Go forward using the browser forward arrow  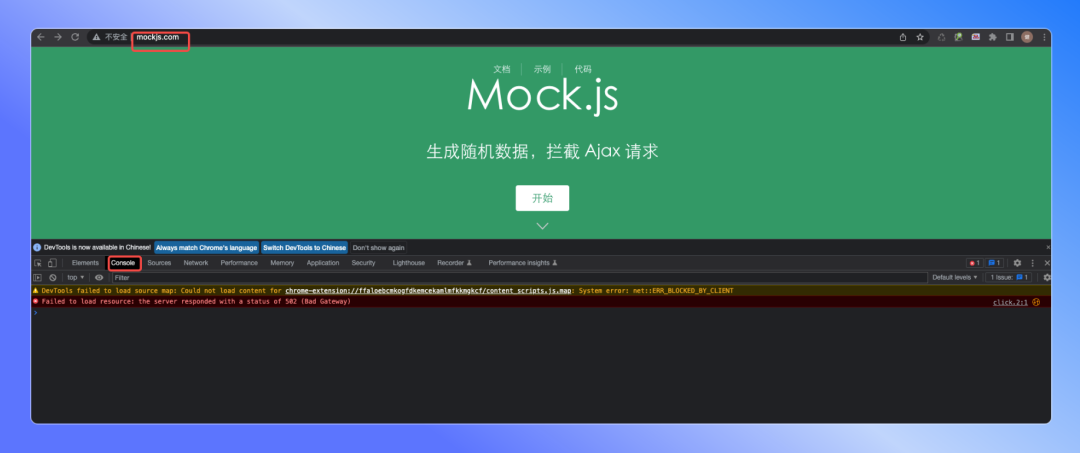tap(58, 37)
